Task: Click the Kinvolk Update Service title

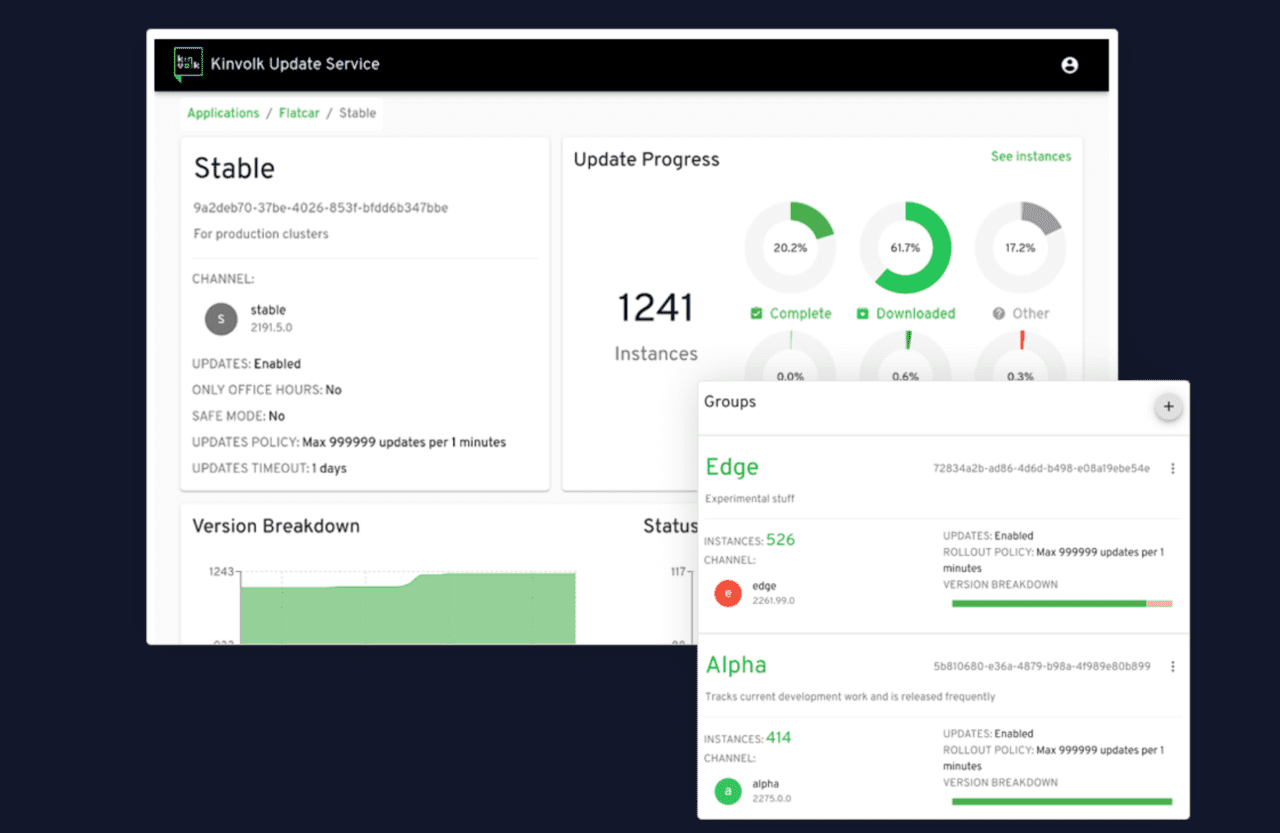Action: 295,64
